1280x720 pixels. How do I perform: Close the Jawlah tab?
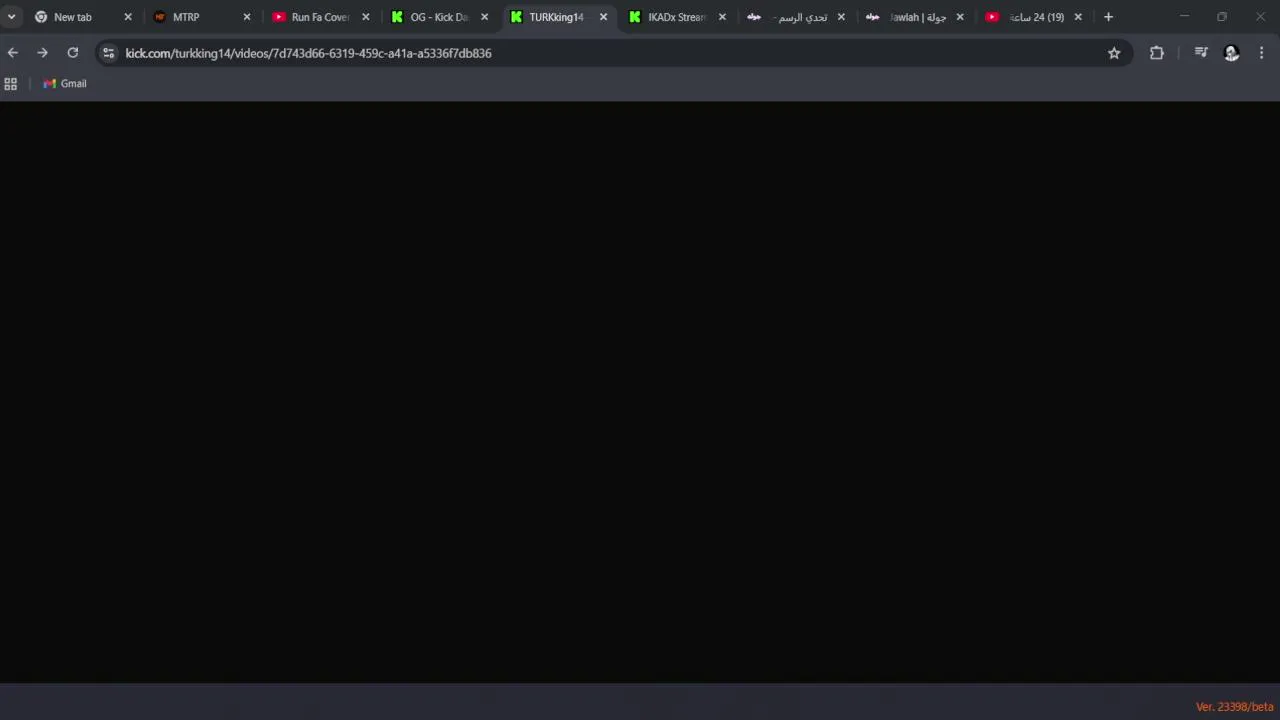tap(960, 17)
